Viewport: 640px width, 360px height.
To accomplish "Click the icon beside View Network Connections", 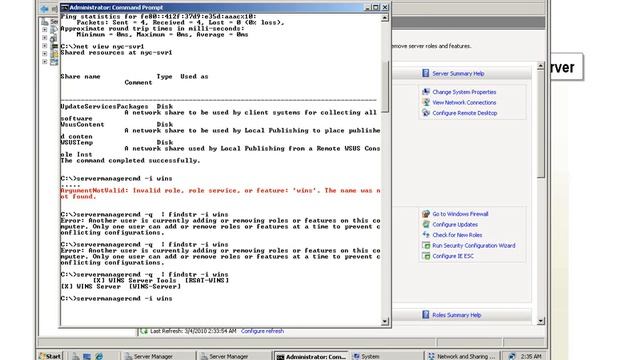I will click(x=426, y=102).
